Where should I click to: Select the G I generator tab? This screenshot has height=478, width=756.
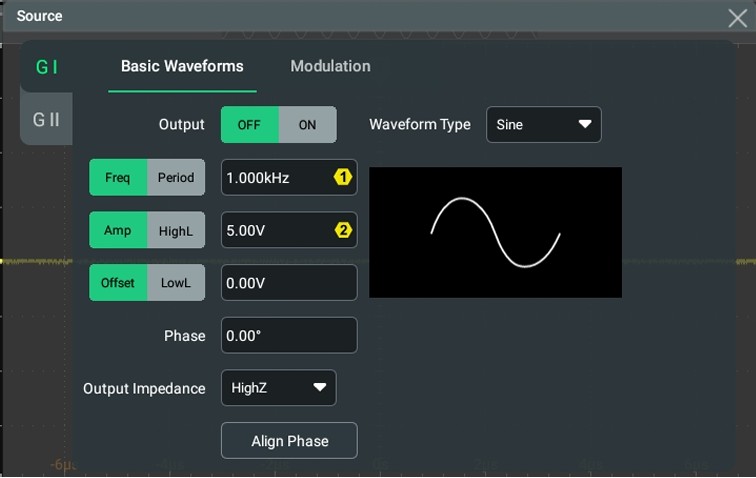[47, 68]
